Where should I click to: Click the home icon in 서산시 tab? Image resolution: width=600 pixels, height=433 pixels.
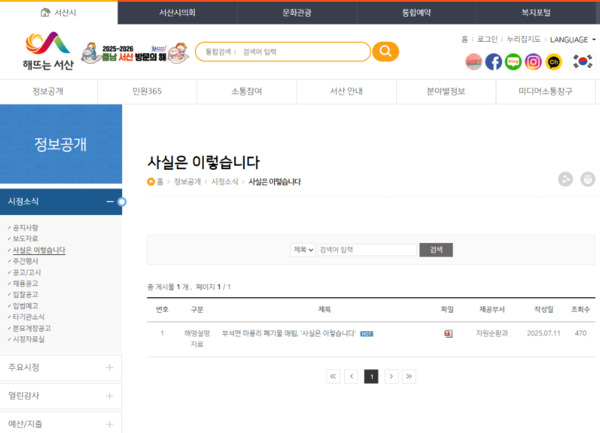pos(45,13)
